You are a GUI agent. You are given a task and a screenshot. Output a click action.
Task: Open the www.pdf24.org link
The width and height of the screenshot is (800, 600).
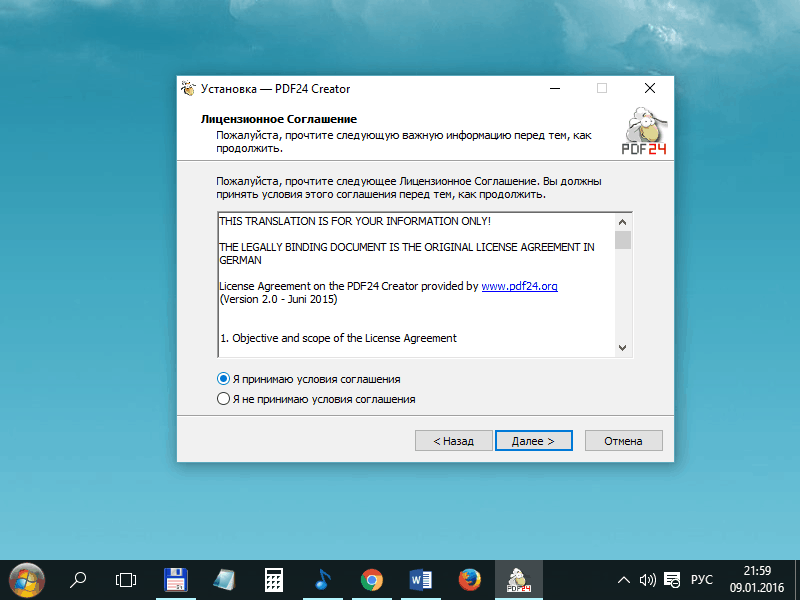tap(519, 286)
